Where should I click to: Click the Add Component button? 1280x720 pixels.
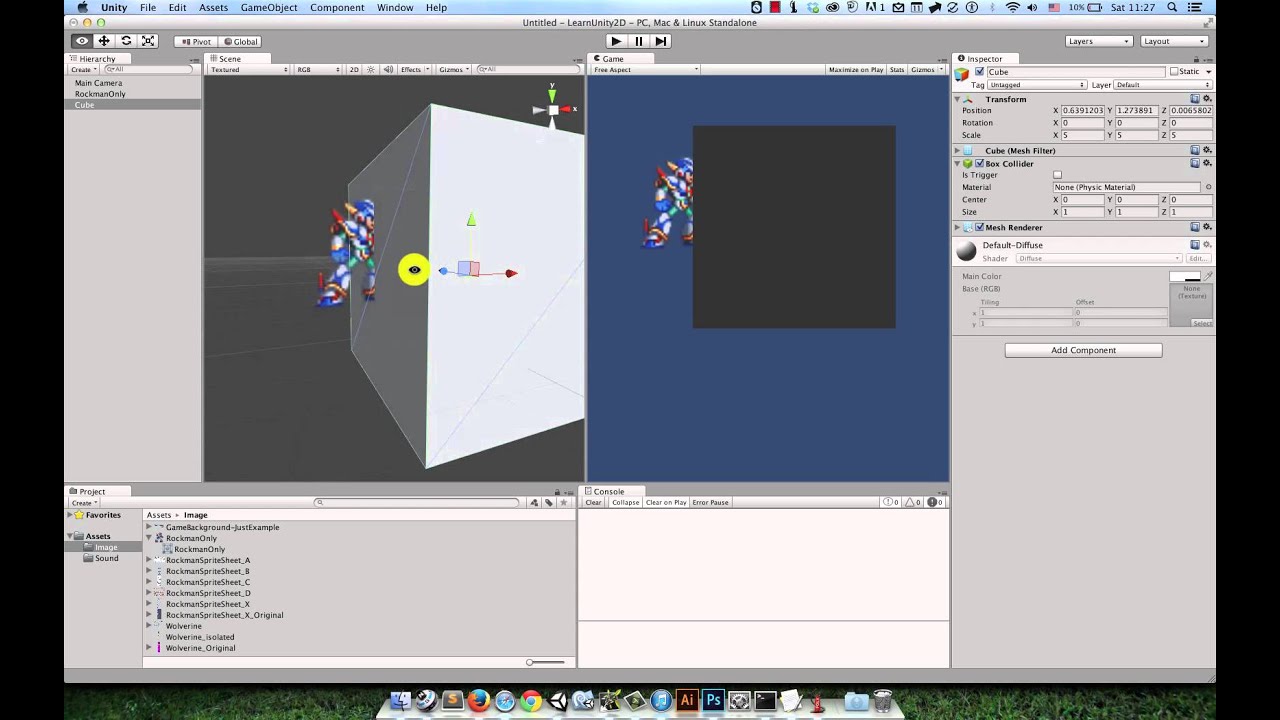pos(1083,350)
